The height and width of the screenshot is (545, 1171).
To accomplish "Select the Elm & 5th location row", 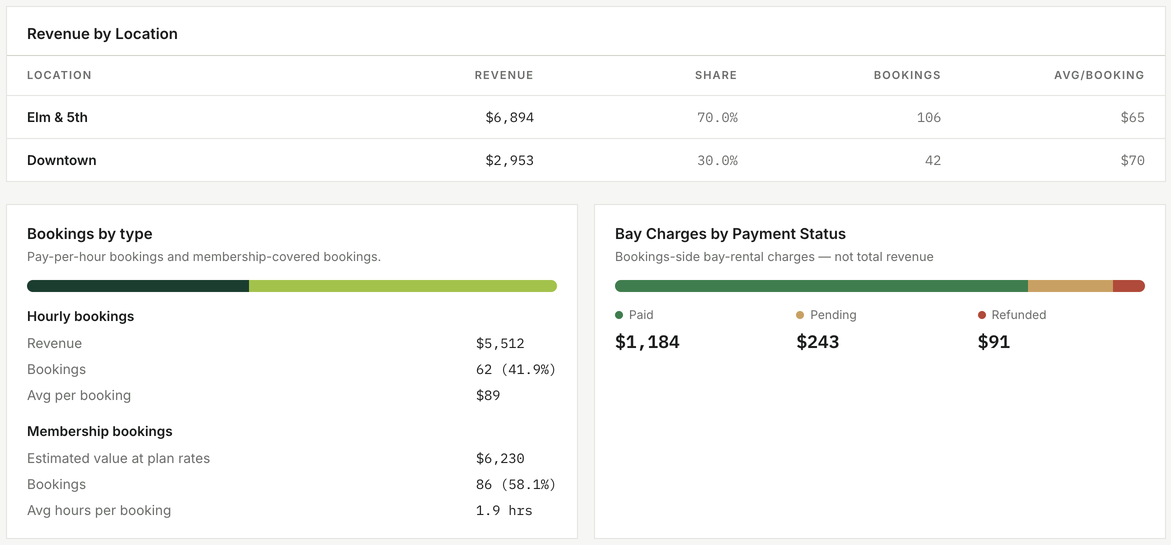I will [586, 117].
